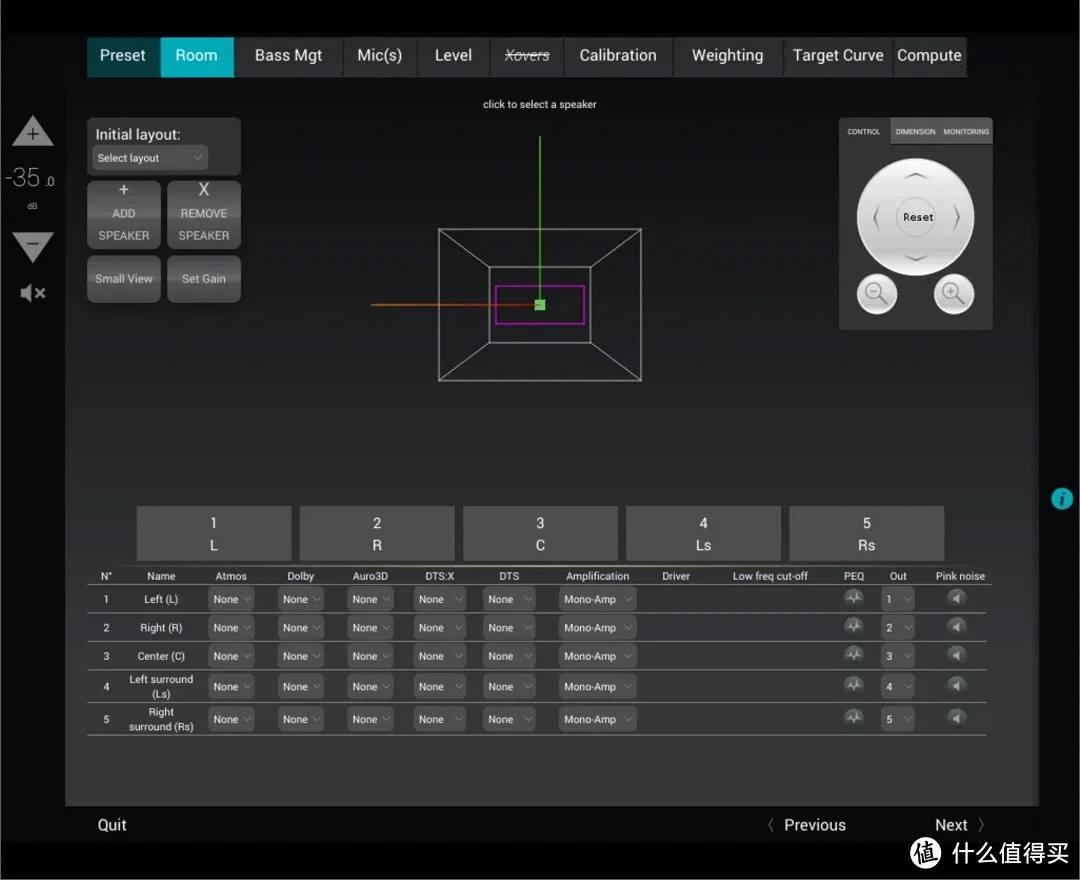Click Quit at bottom left
Image resolution: width=1080 pixels, height=880 pixels.
click(x=112, y=825)
